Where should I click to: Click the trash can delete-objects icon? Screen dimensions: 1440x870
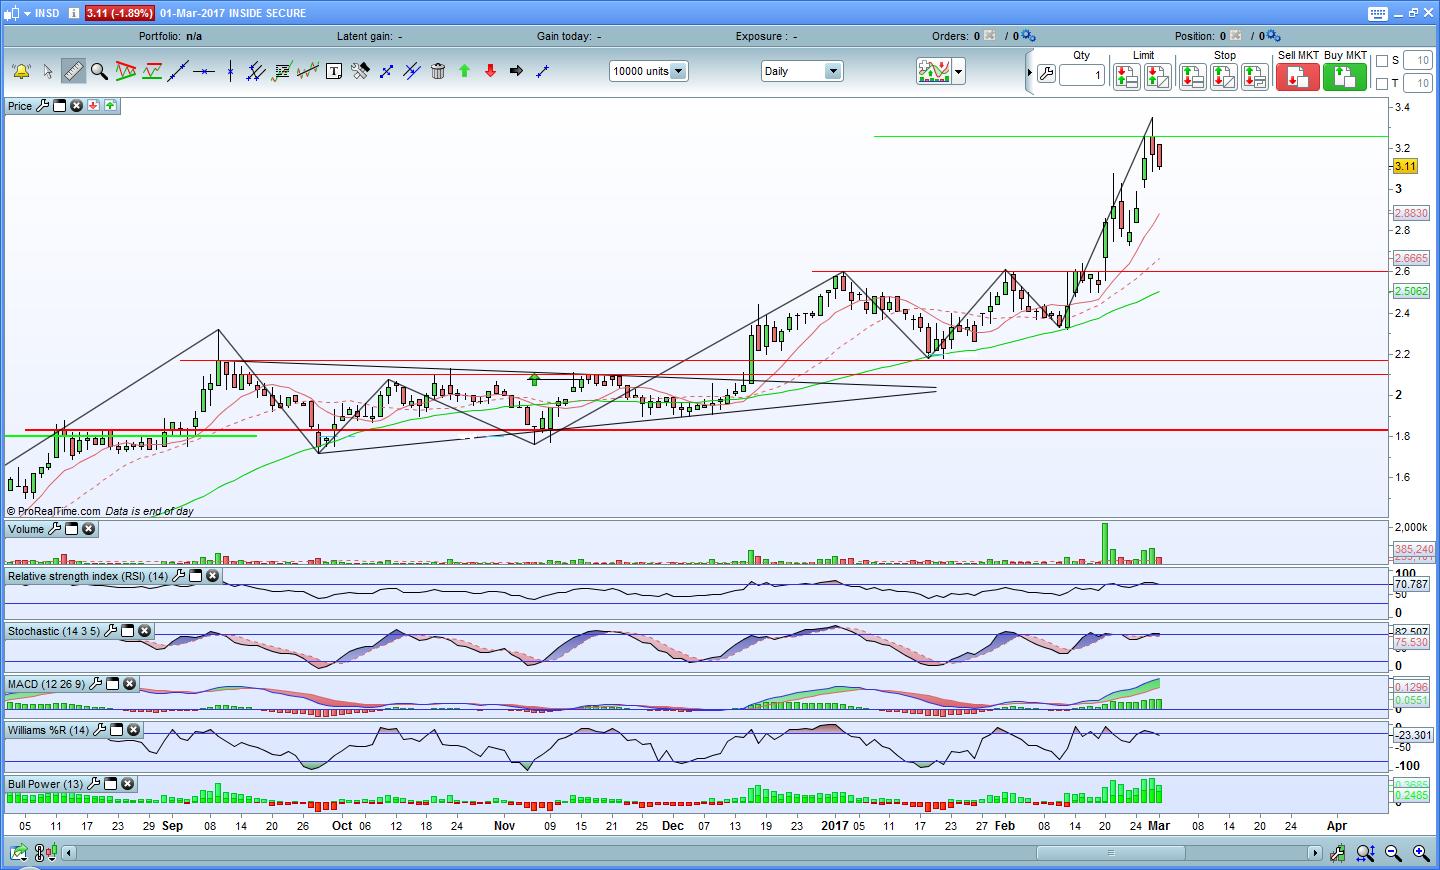pyautogui.click(x=438, y=71)
